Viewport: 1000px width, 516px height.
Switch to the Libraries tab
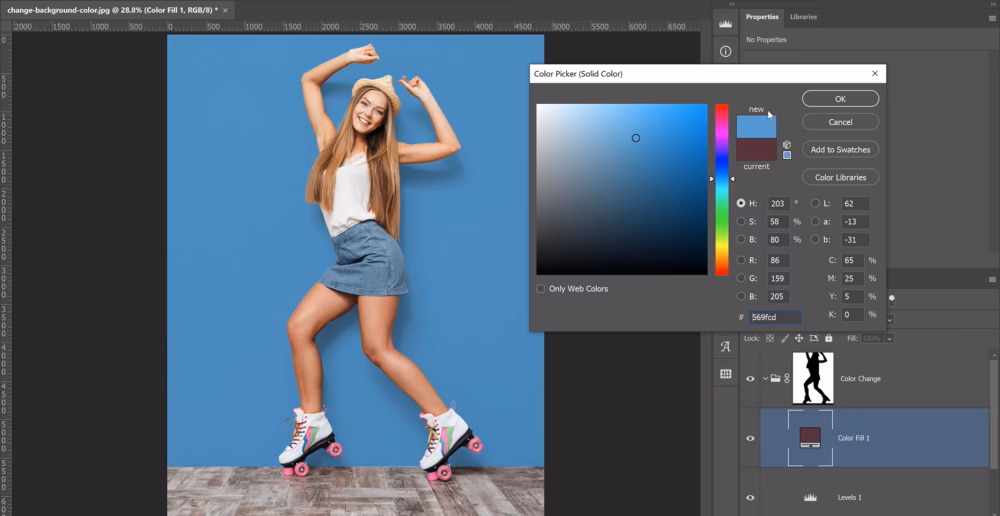pos(804,17)
